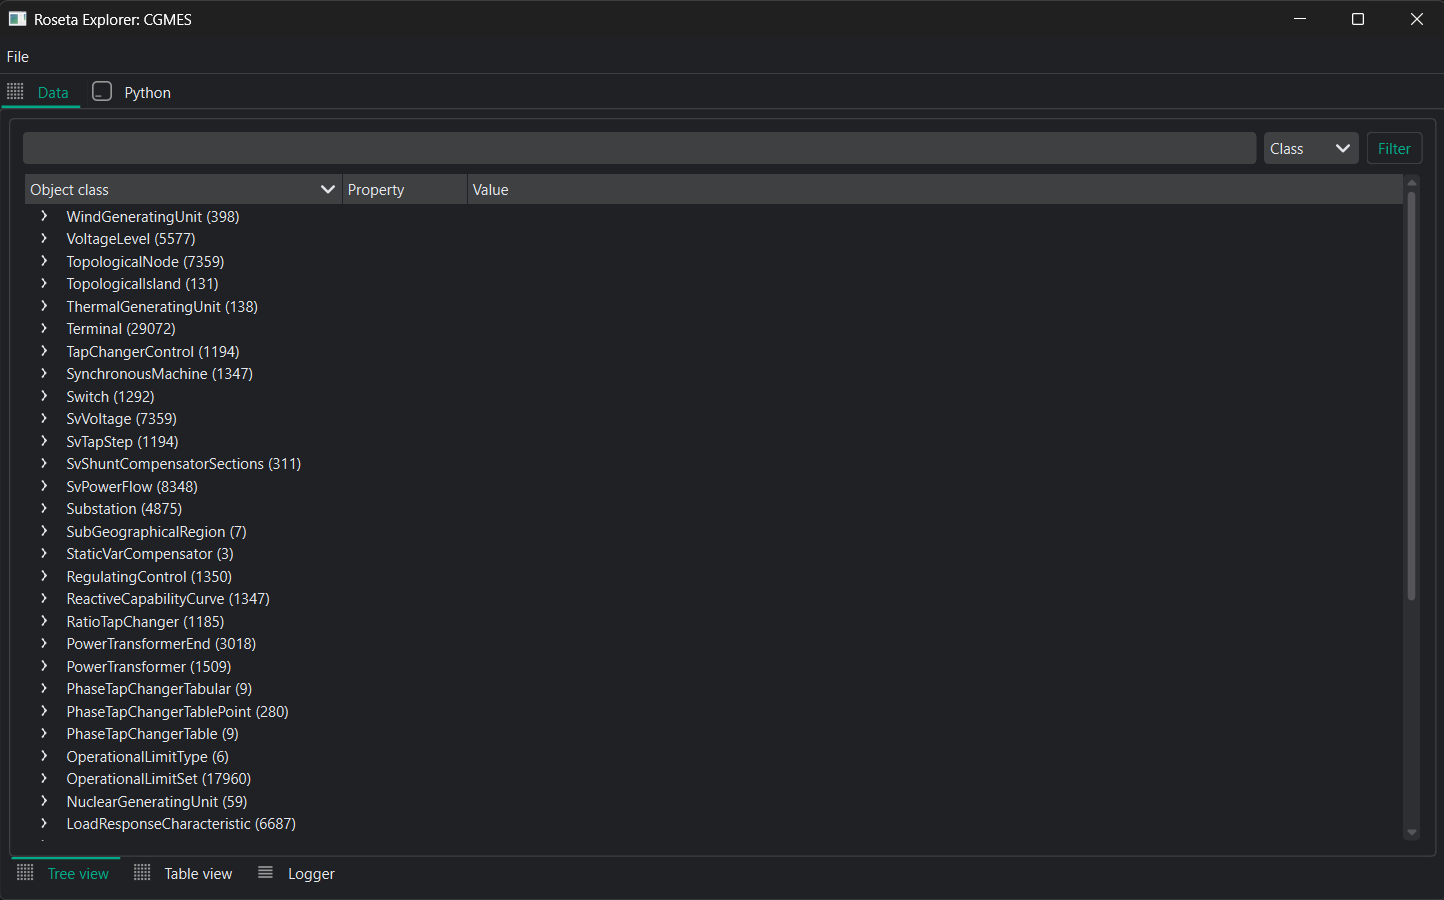This screenshot has height=900, width=1444.
Task: Click the Filter button
Action: pos(1394,147)
